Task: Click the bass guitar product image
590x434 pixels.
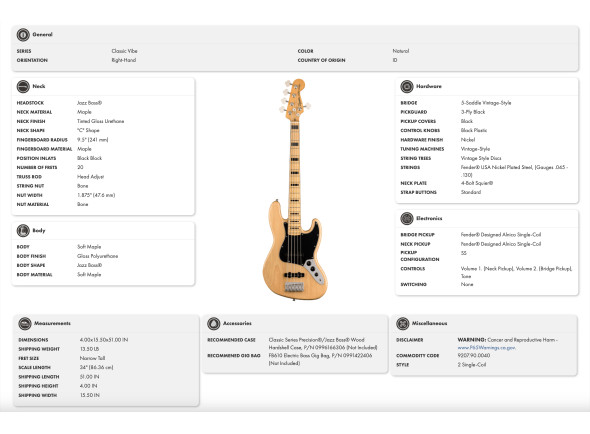Action: (295, 189)
